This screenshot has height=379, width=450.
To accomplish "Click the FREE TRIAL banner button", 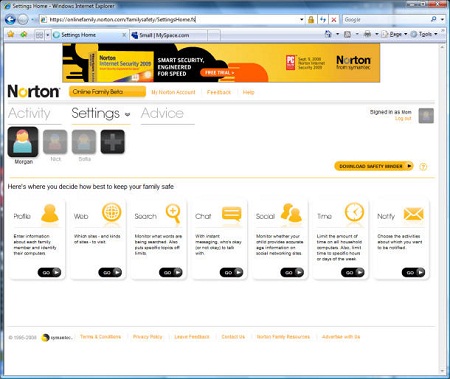I will coord(219,72).
